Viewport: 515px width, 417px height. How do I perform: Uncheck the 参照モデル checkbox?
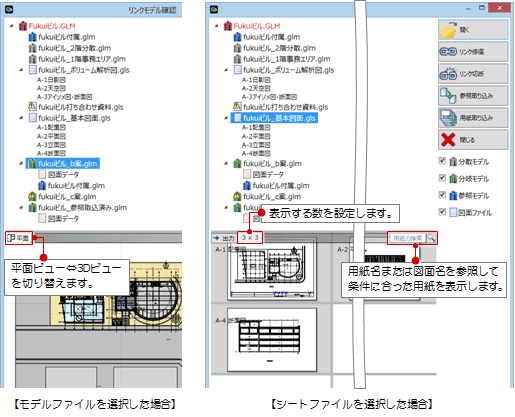point(442,195)
